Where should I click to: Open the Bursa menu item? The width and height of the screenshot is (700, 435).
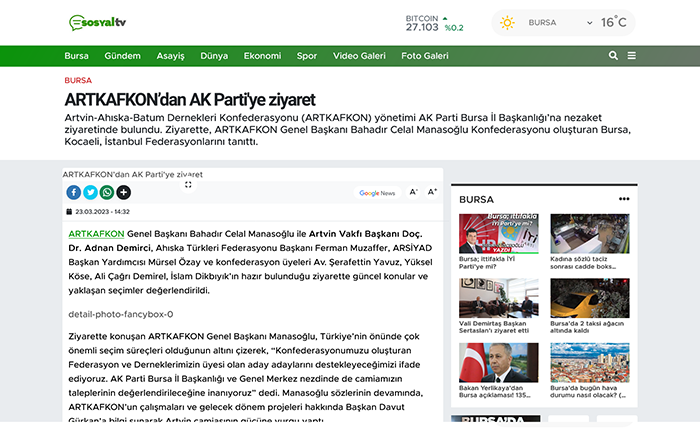pos(76,56)
